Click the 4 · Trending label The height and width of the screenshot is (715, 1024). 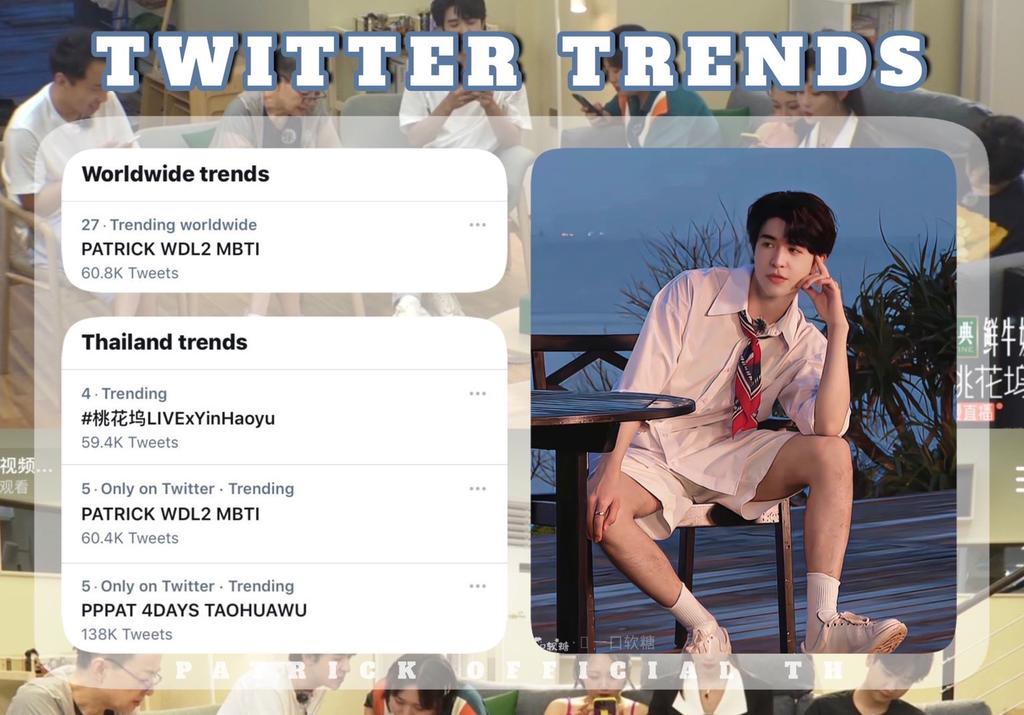[x=124, y=393]
